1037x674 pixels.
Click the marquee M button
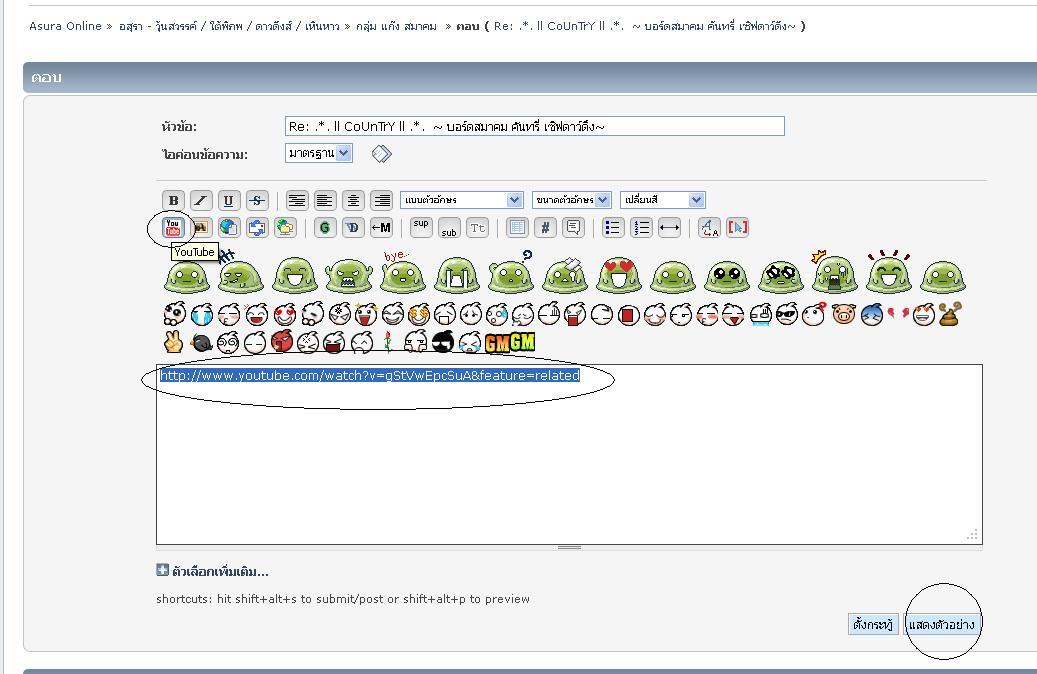pyautogui.click(x=381, y=228)
